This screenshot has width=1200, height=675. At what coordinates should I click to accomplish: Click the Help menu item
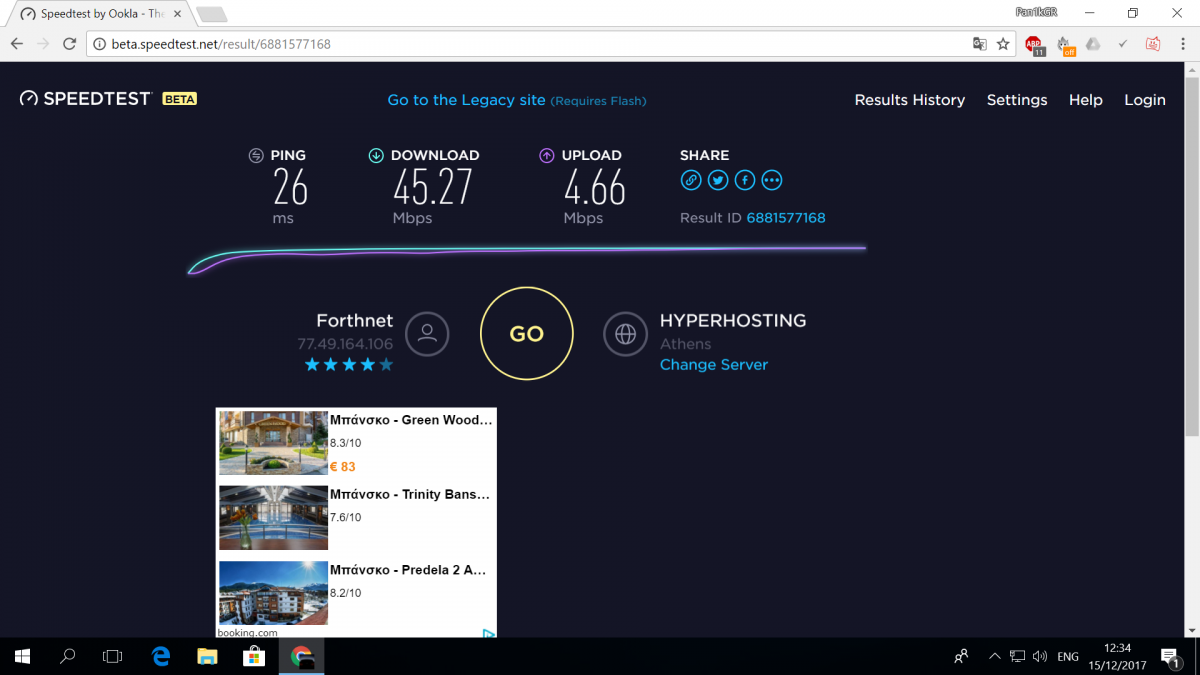[x=1085, y=100]
